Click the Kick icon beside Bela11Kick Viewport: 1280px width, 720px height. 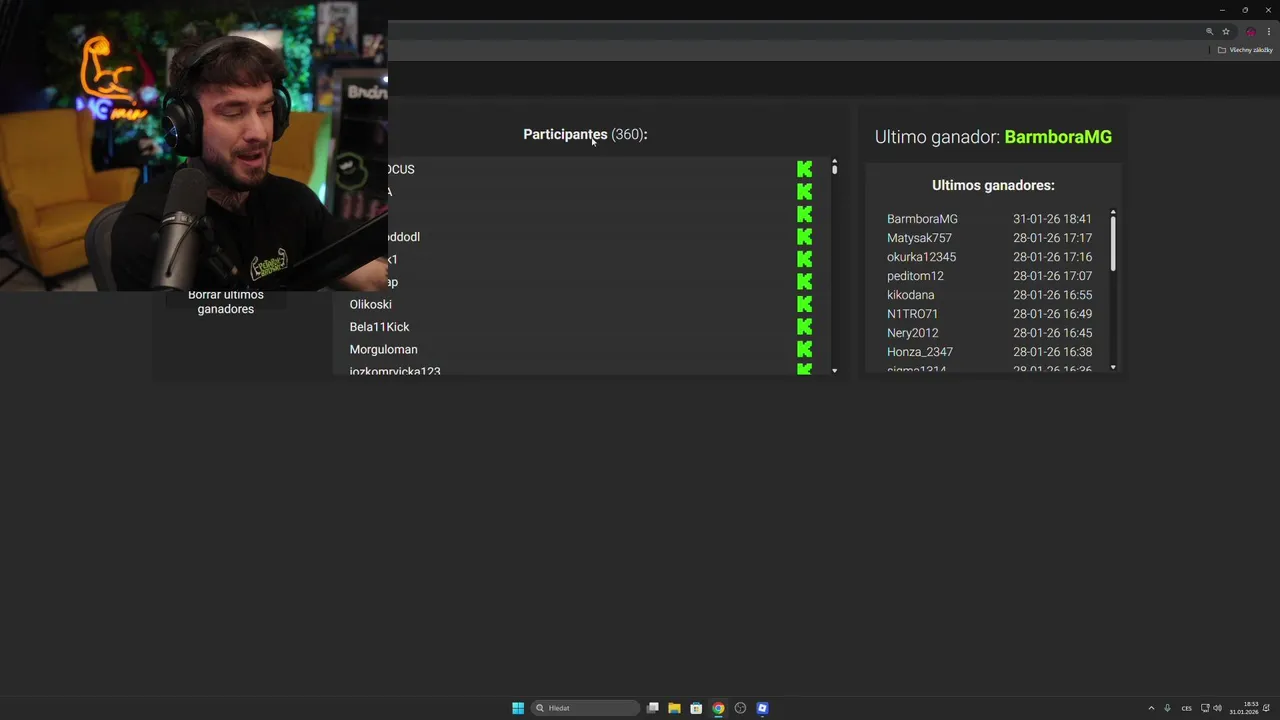point(805,327)
